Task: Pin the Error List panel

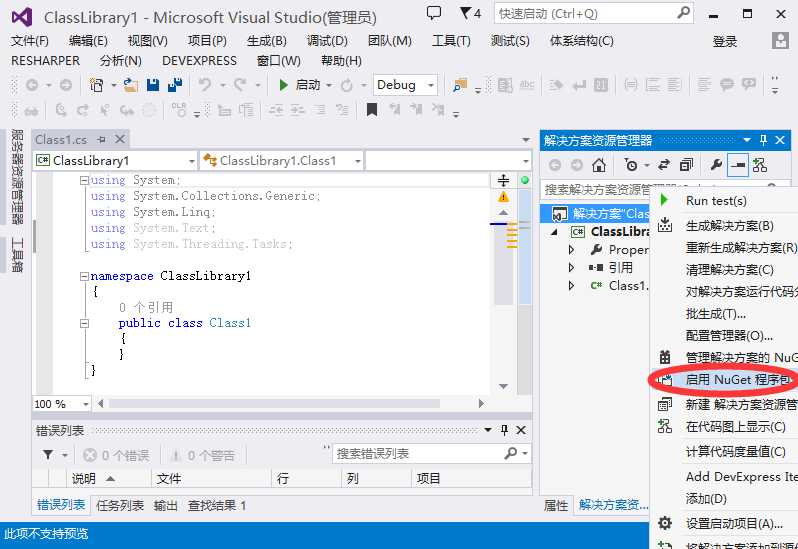Action: pyautogui.click(x=504, y=430)
